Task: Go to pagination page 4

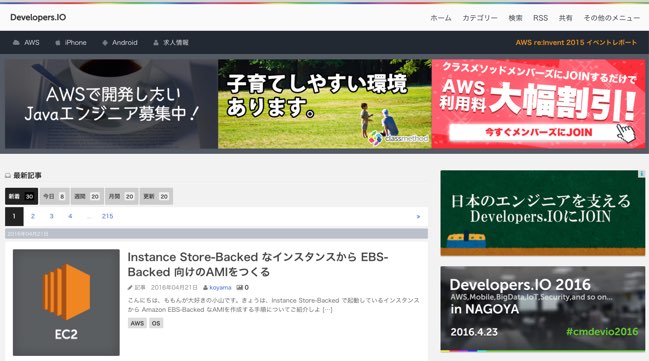Action: (x=70, y=216)
